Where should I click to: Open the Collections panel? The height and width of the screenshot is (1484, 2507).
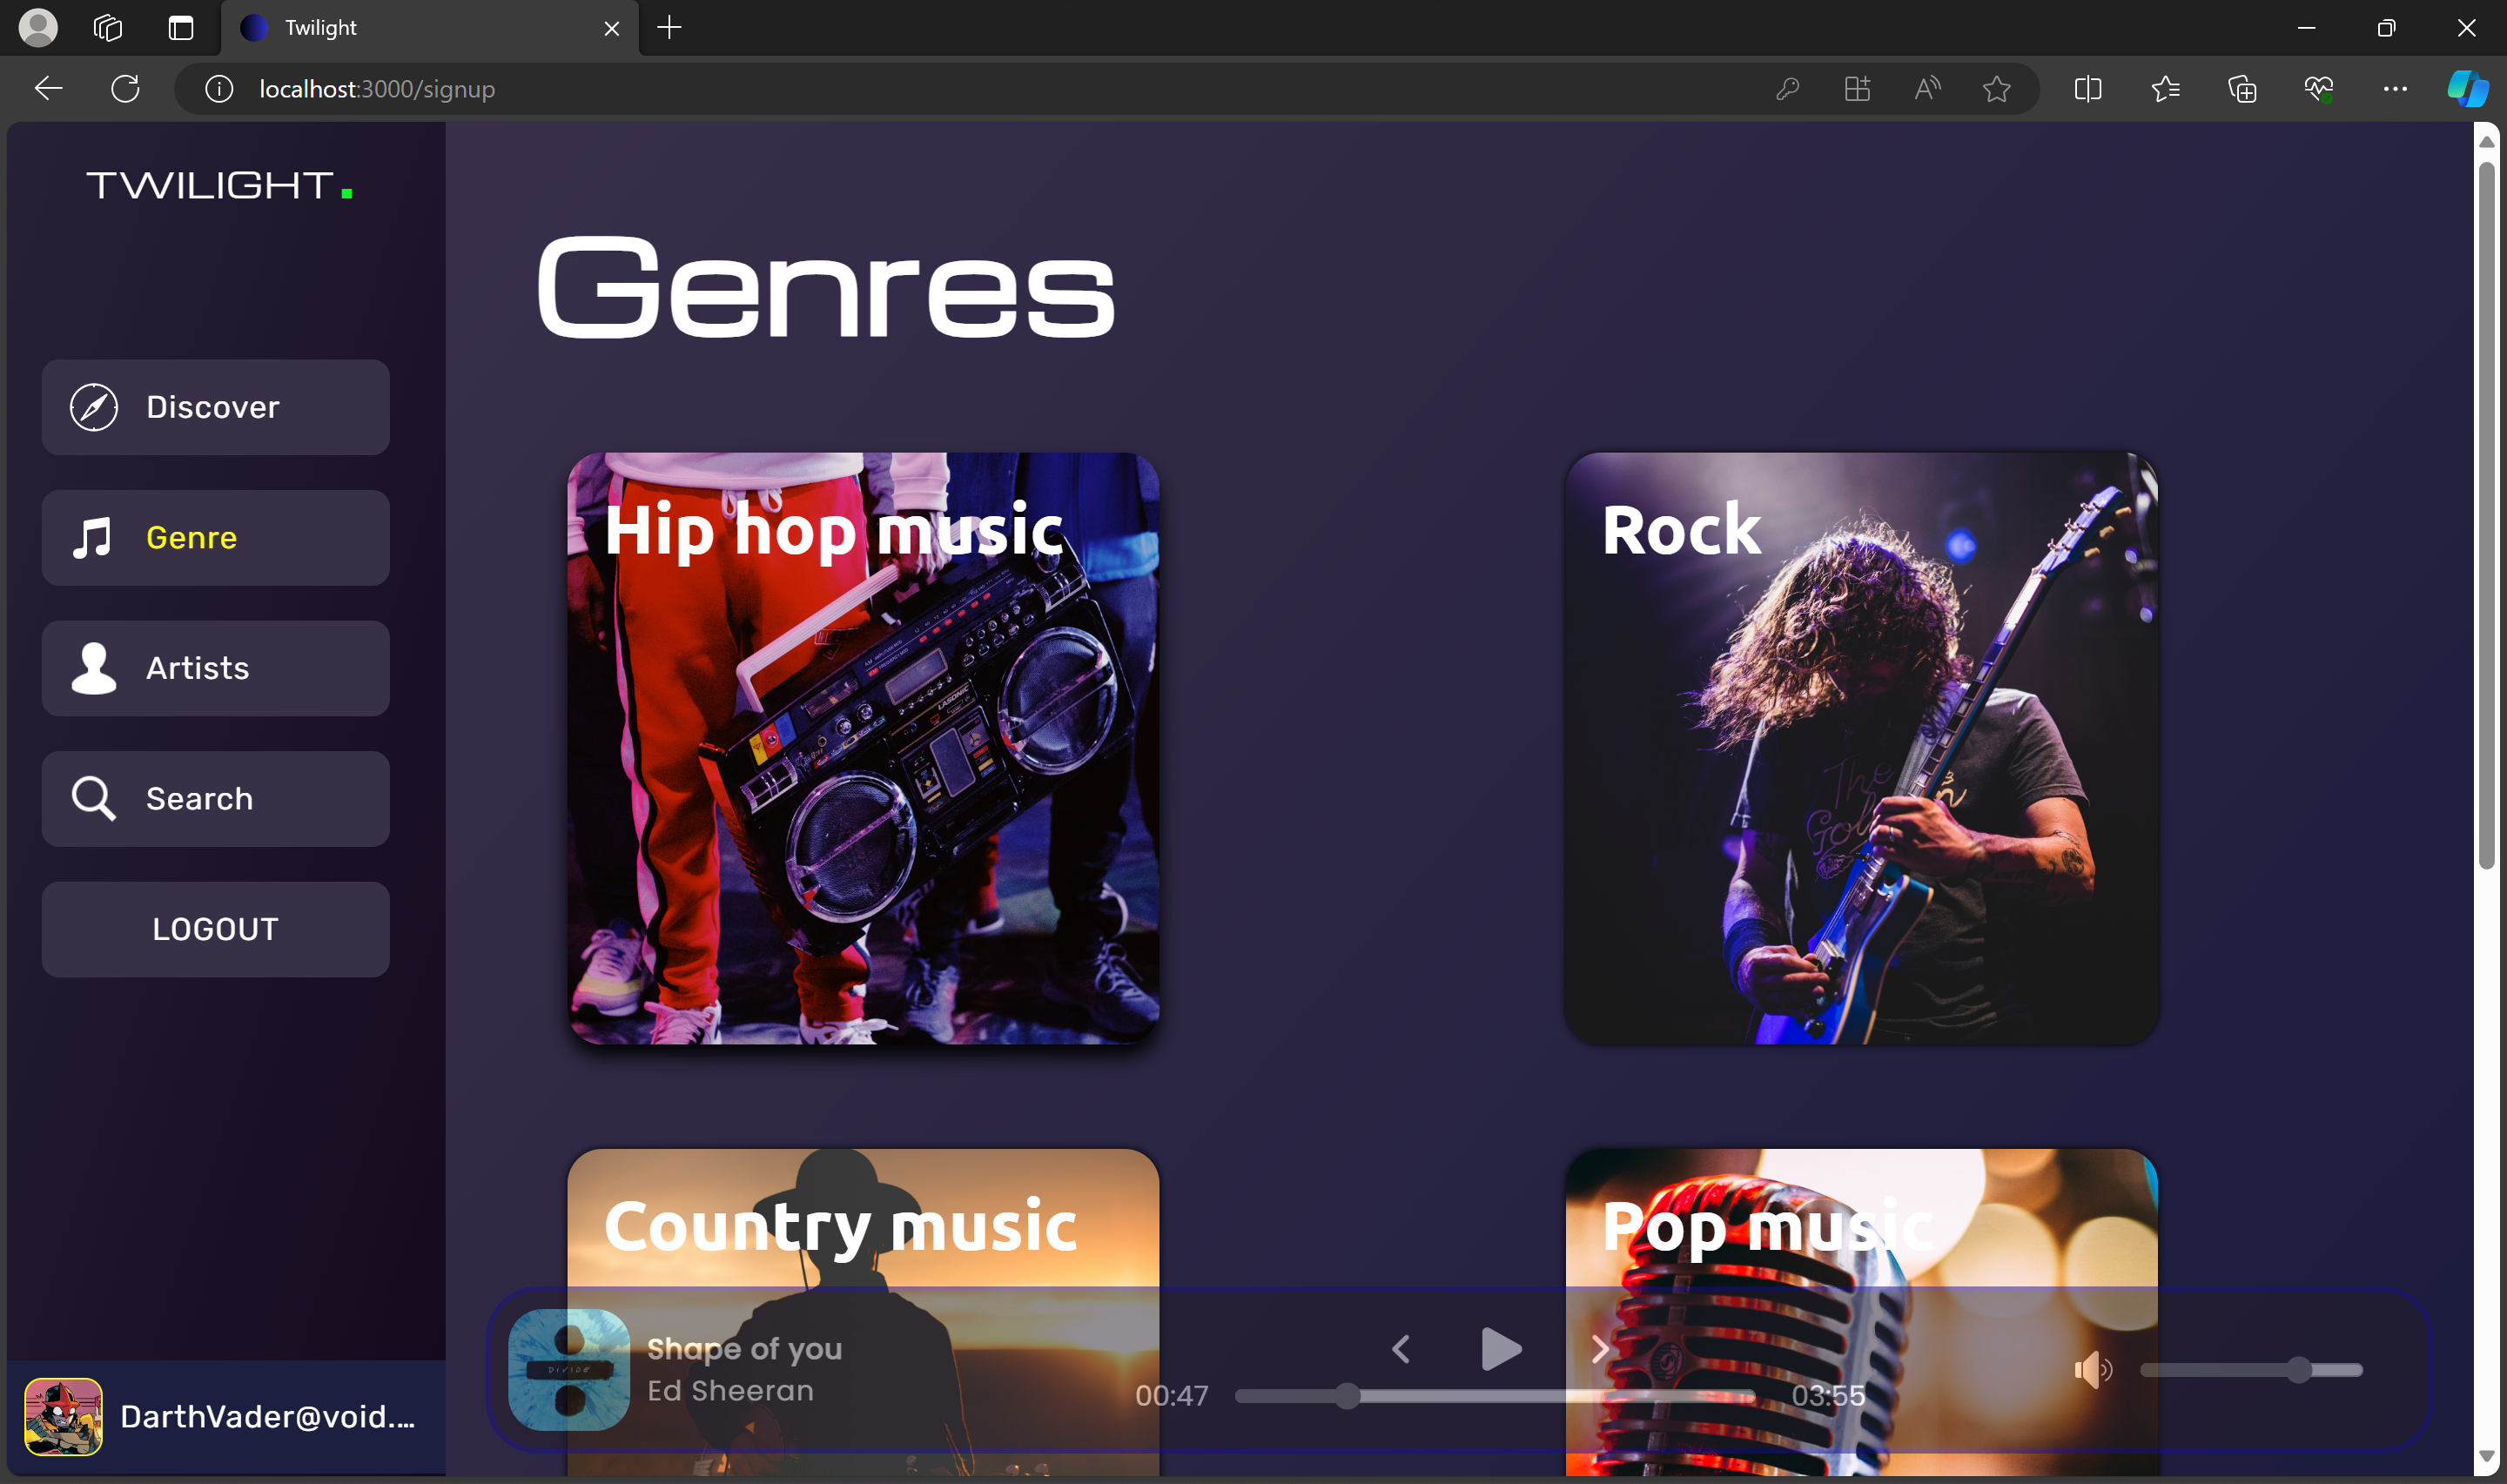point(2242,89)
